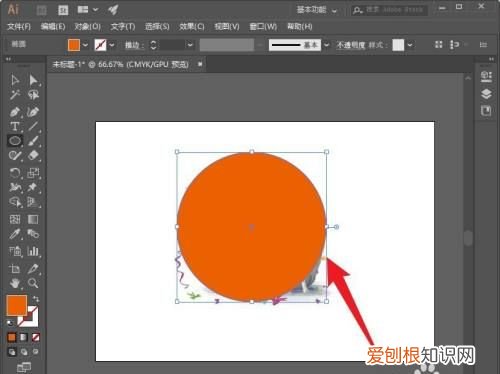Collapse the left toolbar double arrows
Viewport: 500px width, 374px height.
8,59
